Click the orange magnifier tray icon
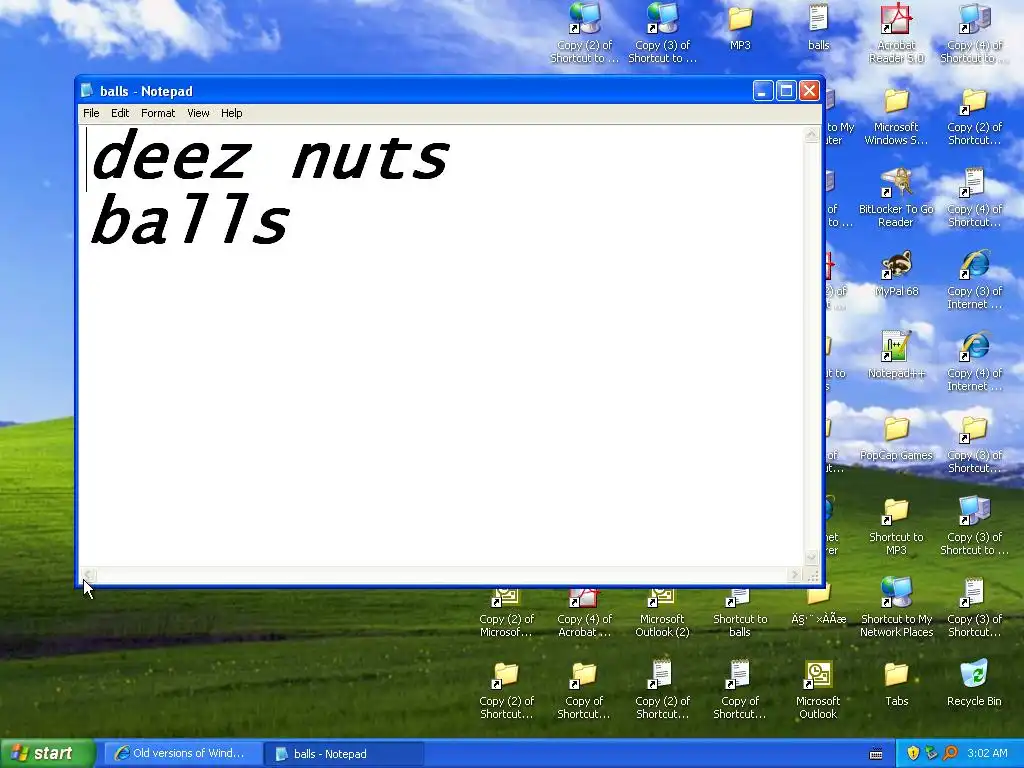Viewport: 1024px width, 768px height. click(950, 754)
